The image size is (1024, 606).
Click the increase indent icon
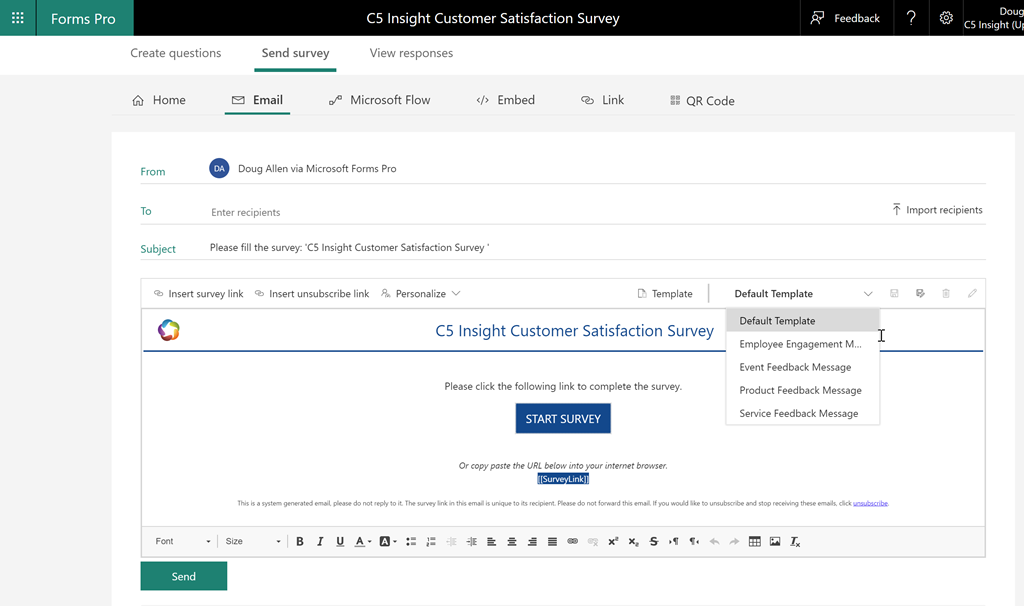tap(472, 541)
